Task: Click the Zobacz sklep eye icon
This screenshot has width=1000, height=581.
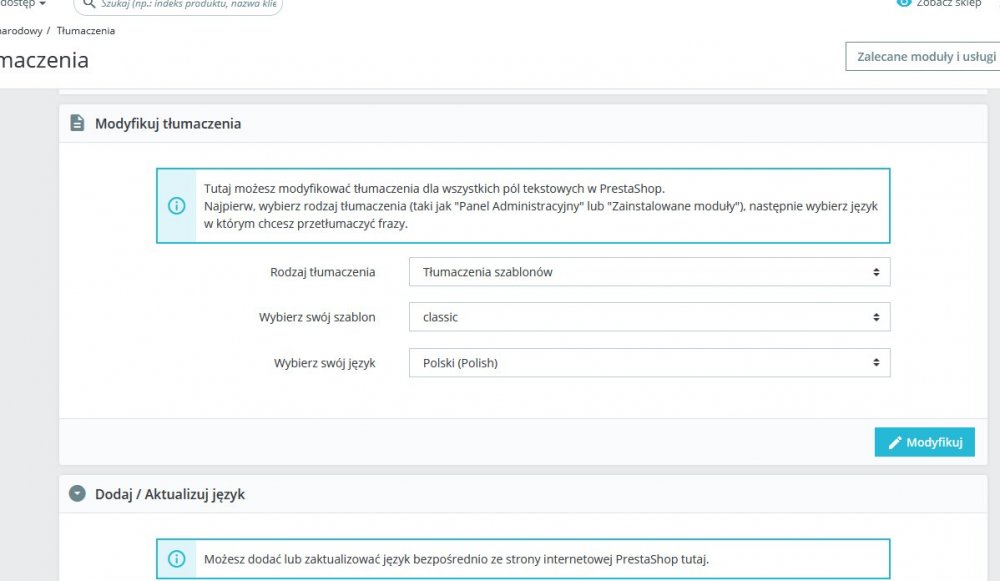Action: (905, 3)
